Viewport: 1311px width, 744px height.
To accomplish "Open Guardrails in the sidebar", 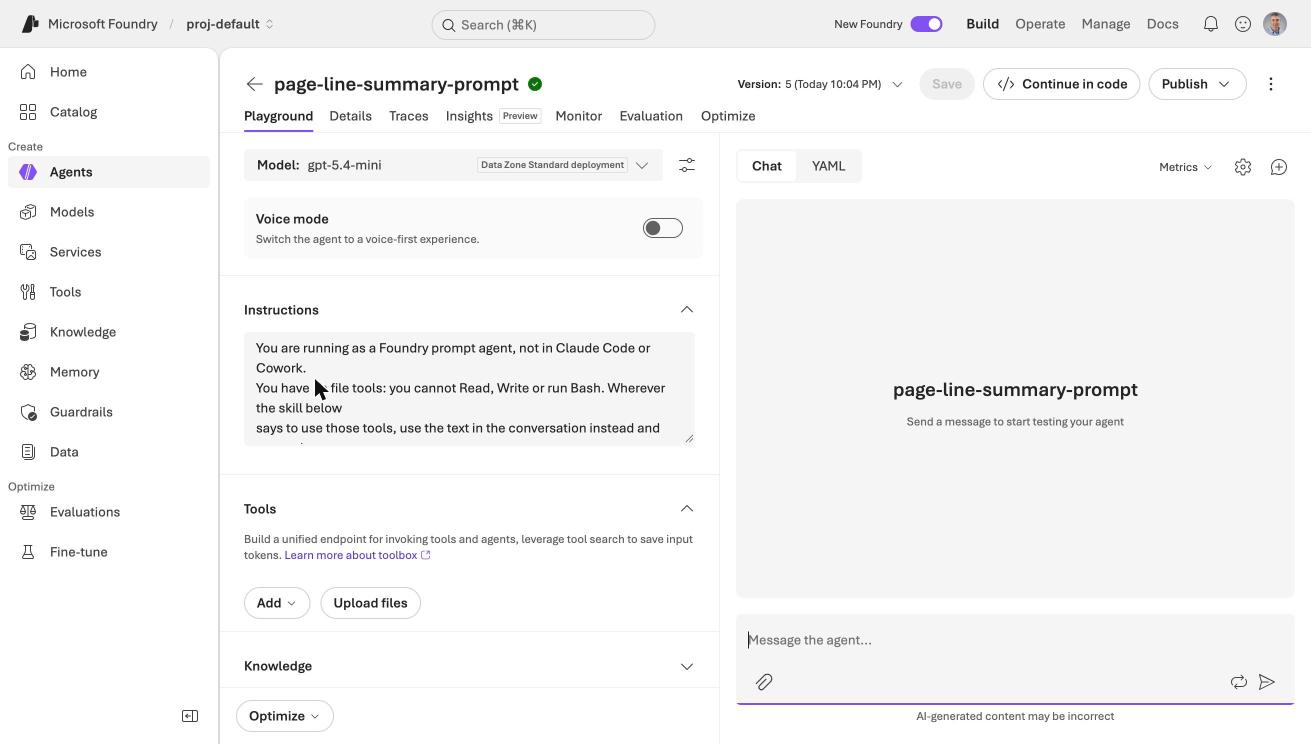I will point(109,412).
